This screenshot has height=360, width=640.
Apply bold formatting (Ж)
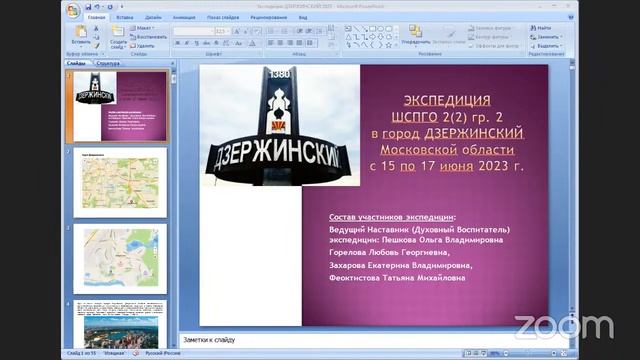pyautogui.click(x=178, y=43)
